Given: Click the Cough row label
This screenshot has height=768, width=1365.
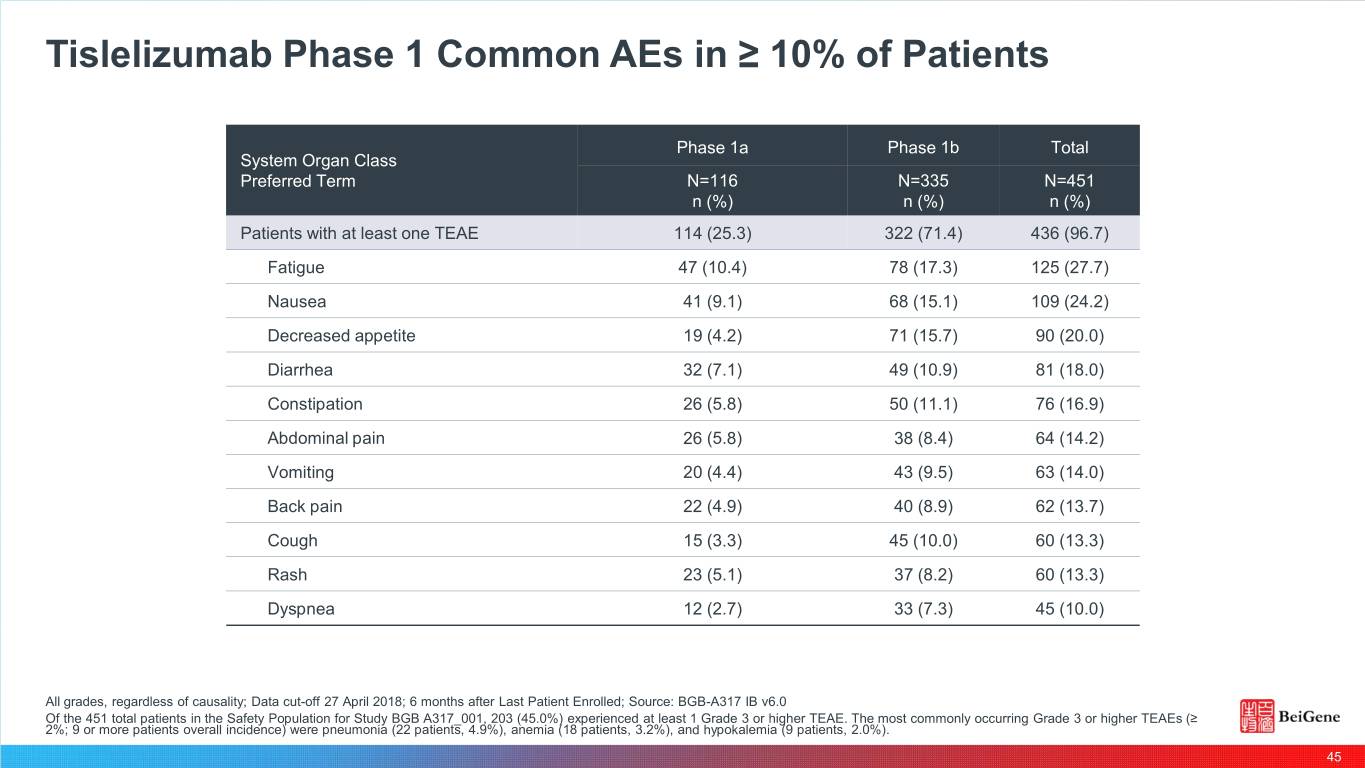Looking at the screenshot, I should coord(292,540).
